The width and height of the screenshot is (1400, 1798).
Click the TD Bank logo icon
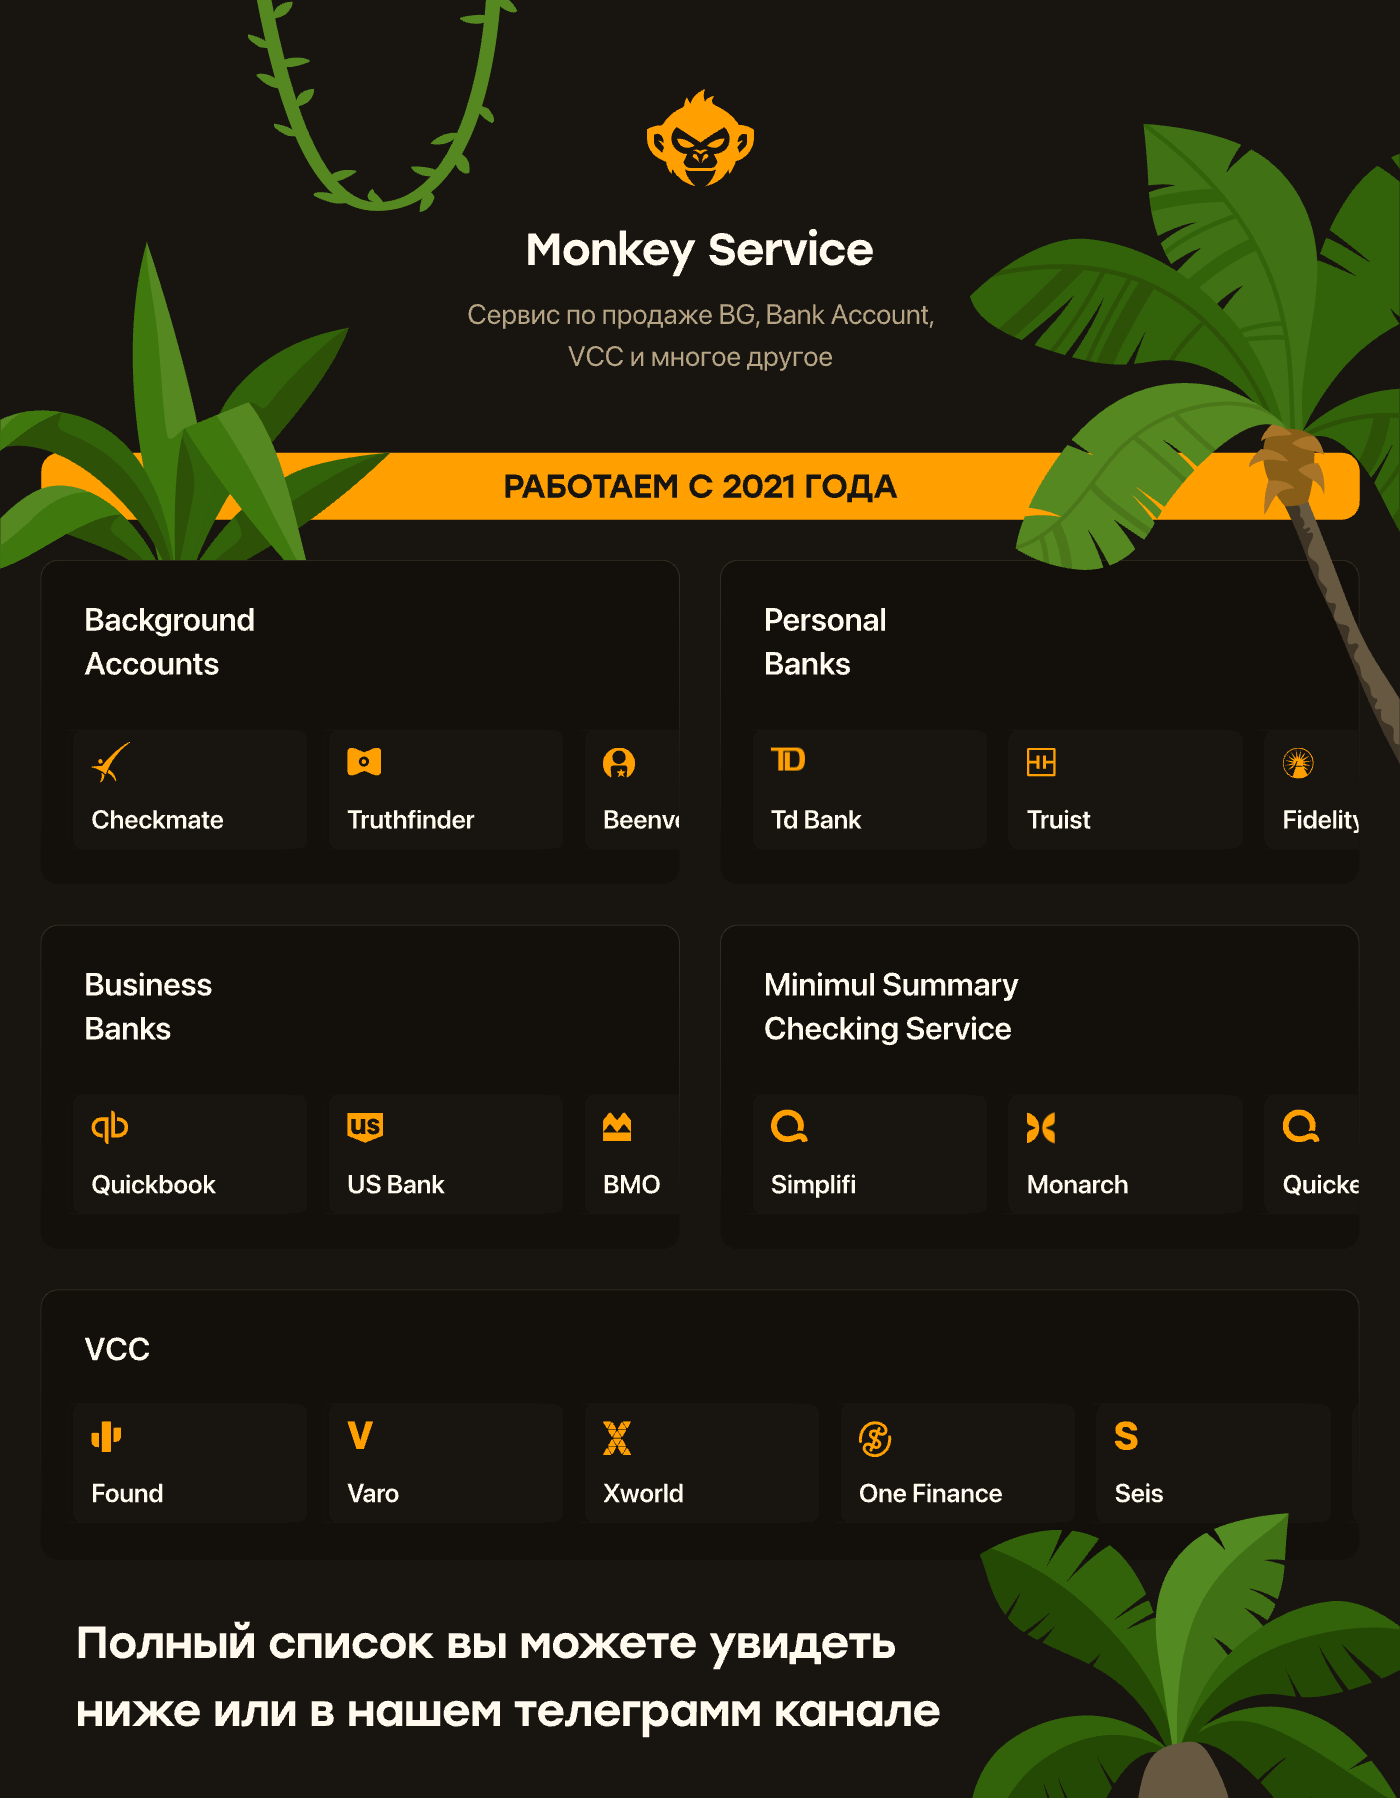pyautogui.click(x=788, y=760)
